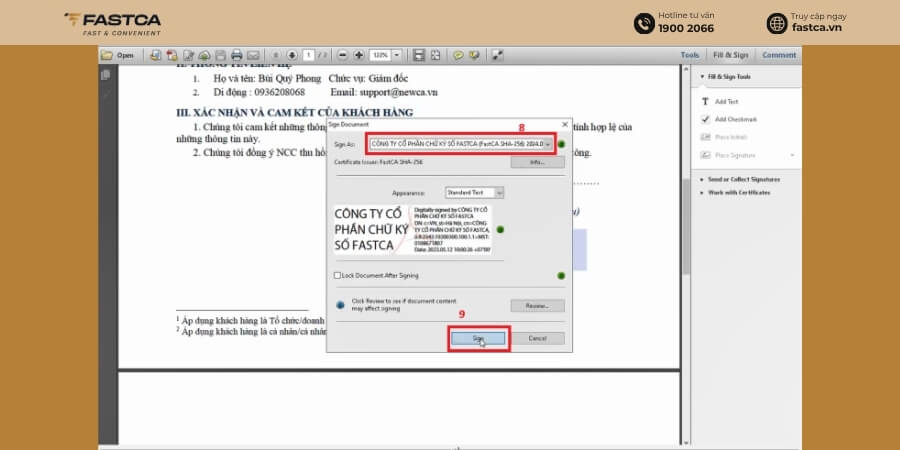900x450 pixels.
Task: Enable Lock Document After Signing checkbox
Action: (338, 276)
